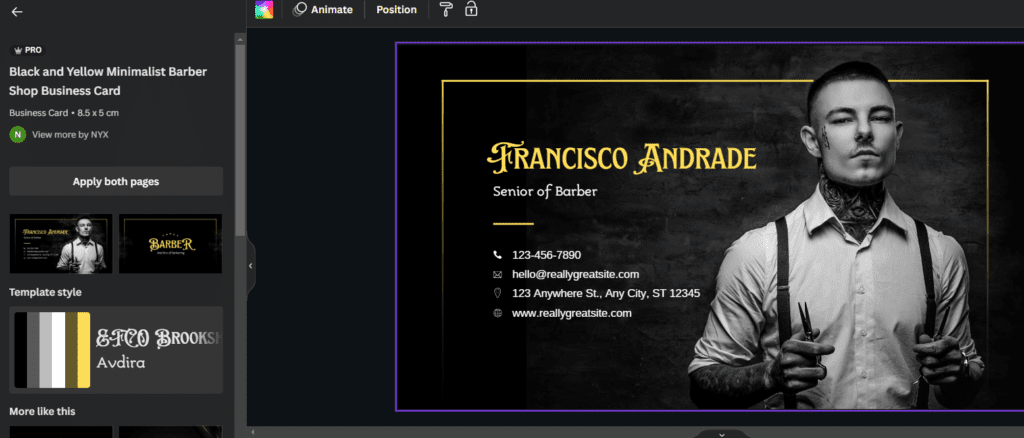Click the location pin icon on card

(x=498, y=293)
